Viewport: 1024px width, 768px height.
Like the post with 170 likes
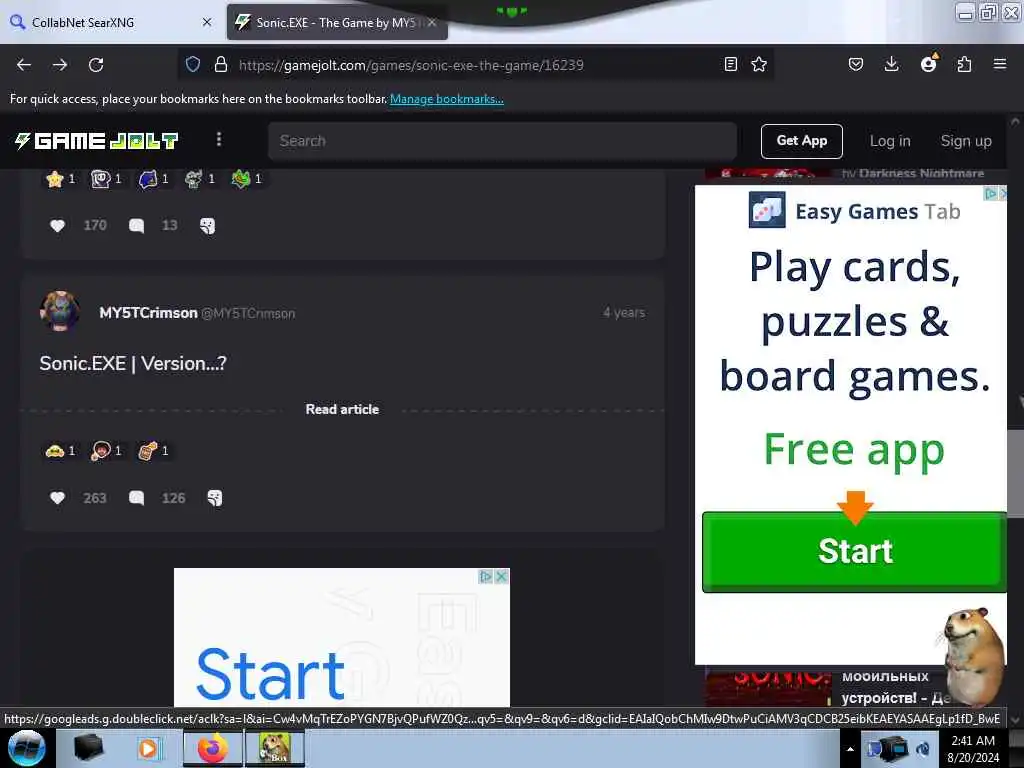click(x=57, y=225)
